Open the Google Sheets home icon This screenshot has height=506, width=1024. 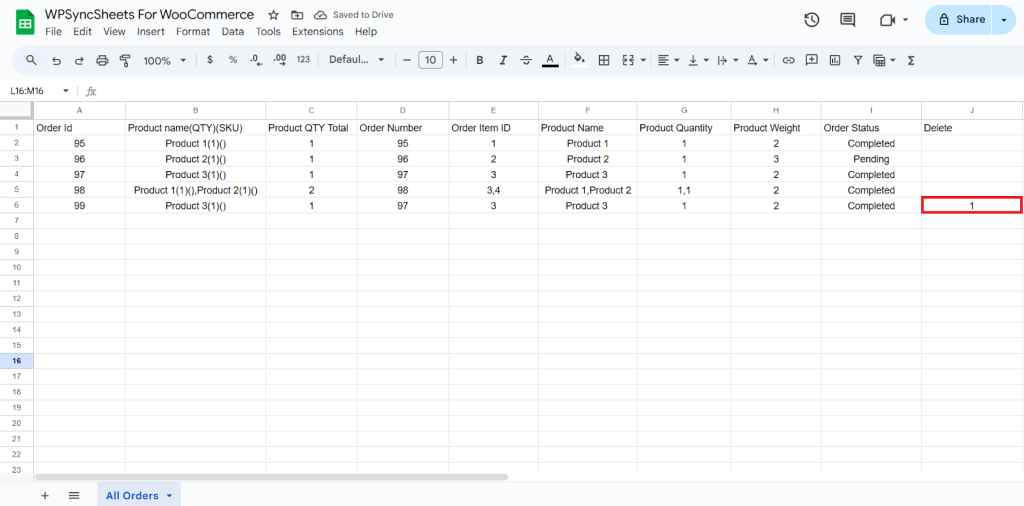tap(25, 23)
